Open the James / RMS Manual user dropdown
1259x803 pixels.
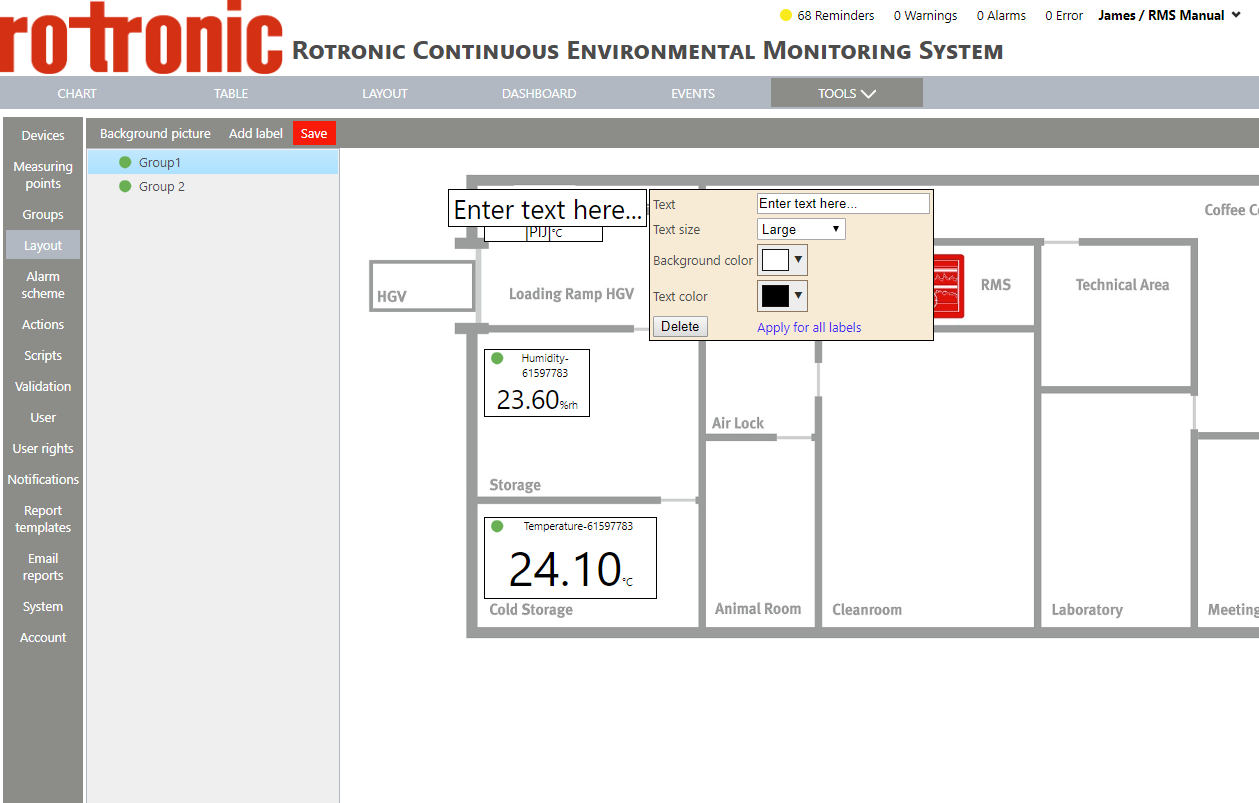1169,15
